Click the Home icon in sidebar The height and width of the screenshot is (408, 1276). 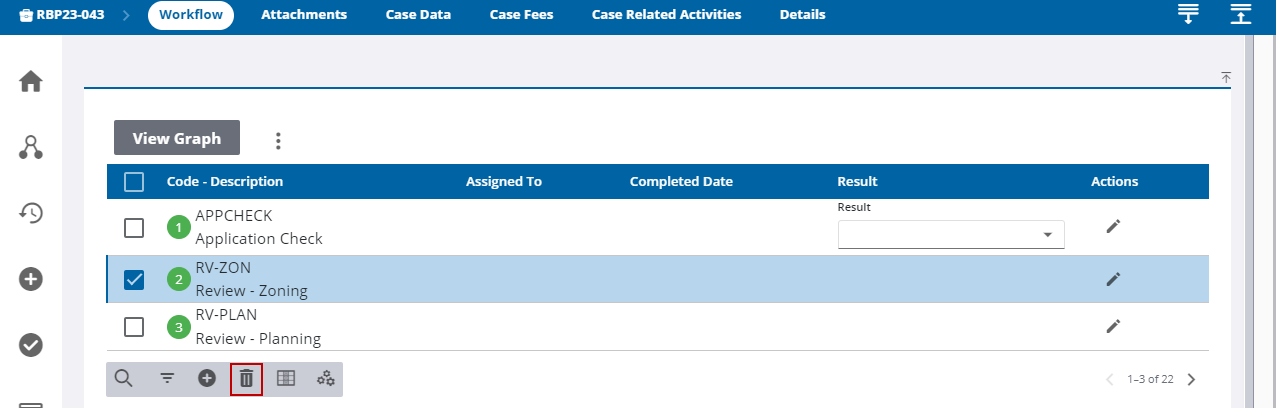[x=30, y=82]
